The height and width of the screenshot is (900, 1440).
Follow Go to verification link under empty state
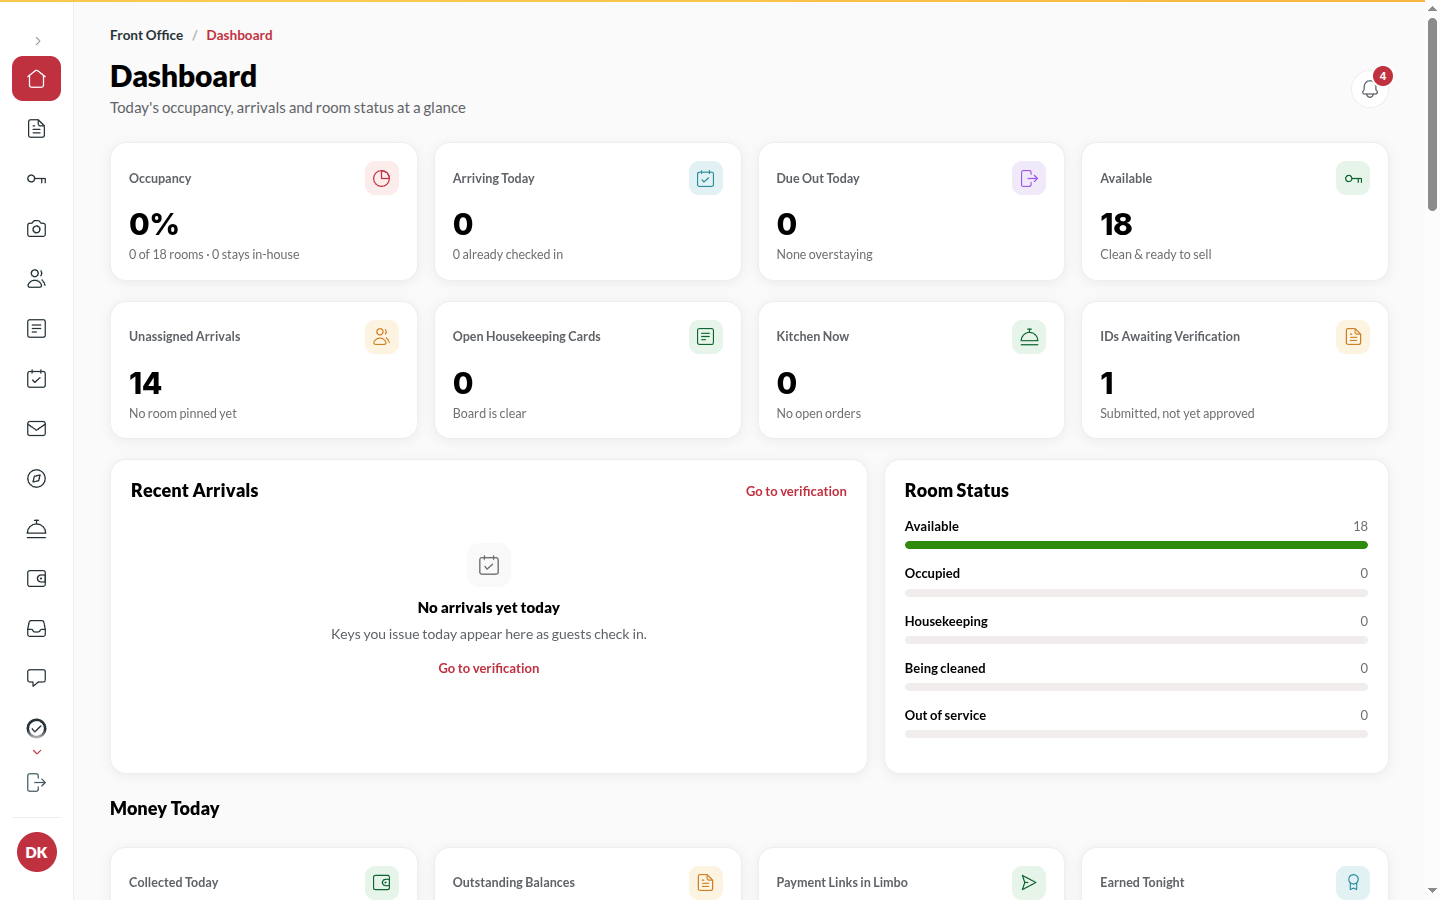(489, 668)
